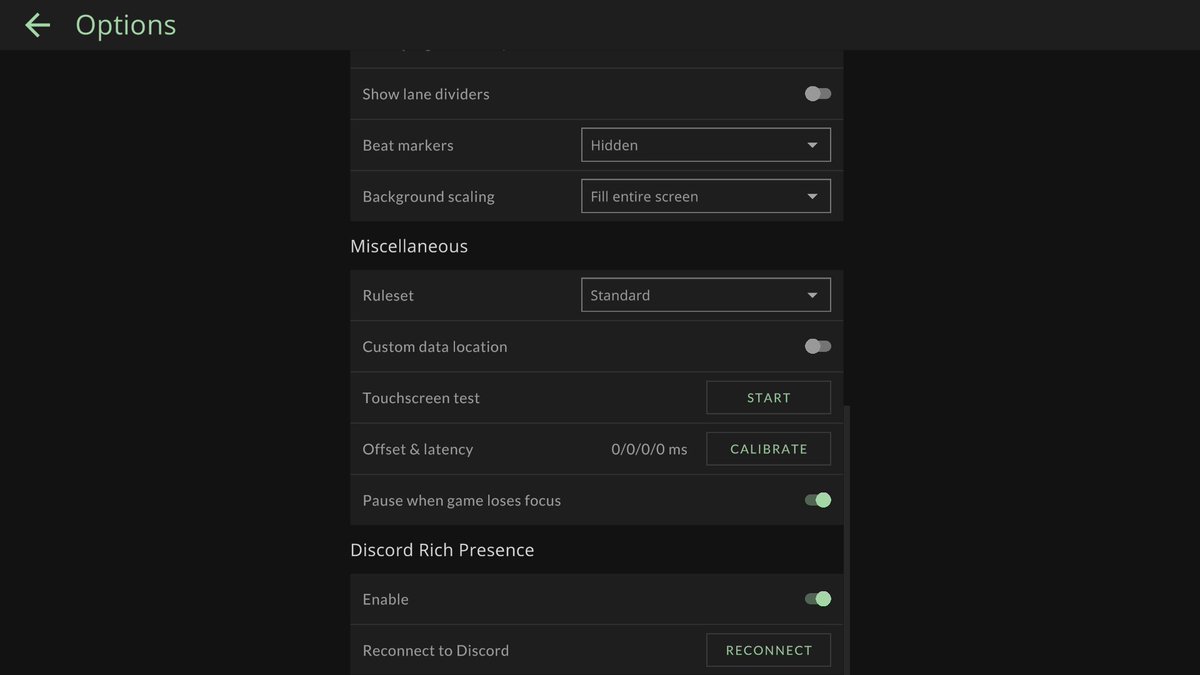The width and height of the screenshot is (1200, 675).
Task: Click the Miscellaneous section header
Action: pos(409,245)
